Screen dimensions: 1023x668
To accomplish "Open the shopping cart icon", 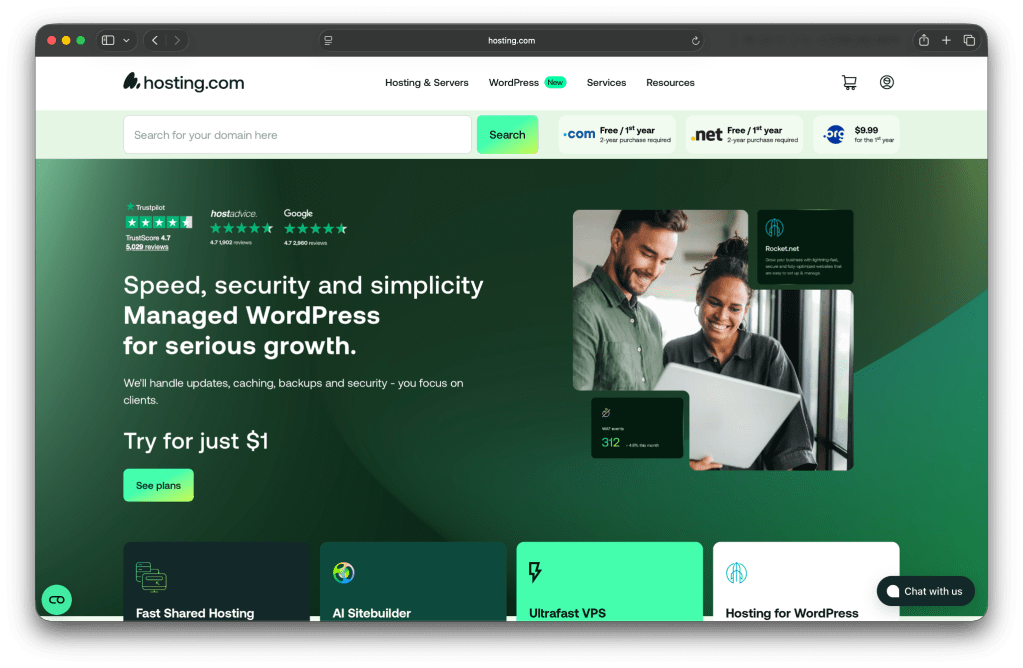I will (x=849, y=82).
